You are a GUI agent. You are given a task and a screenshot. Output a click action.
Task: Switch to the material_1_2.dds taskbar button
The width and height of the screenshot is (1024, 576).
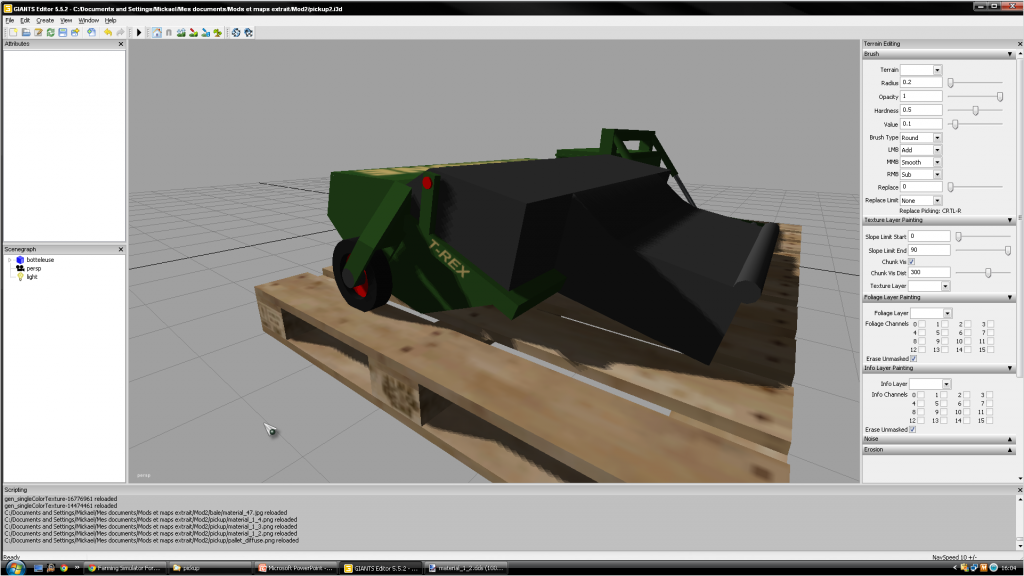pyautogui.click(x=466, y=568)
